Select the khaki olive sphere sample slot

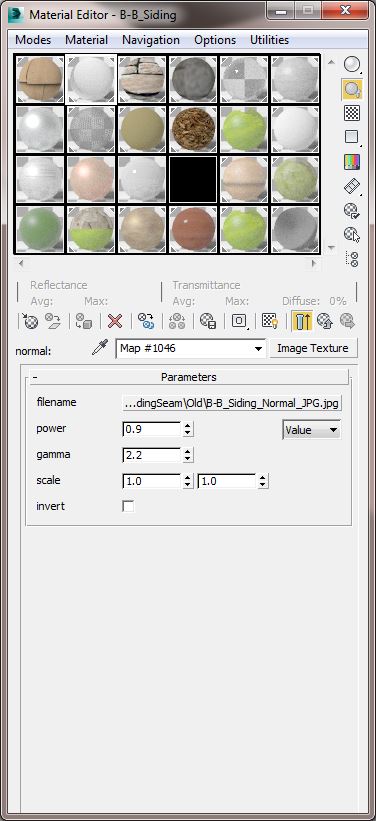pos(142,129)
